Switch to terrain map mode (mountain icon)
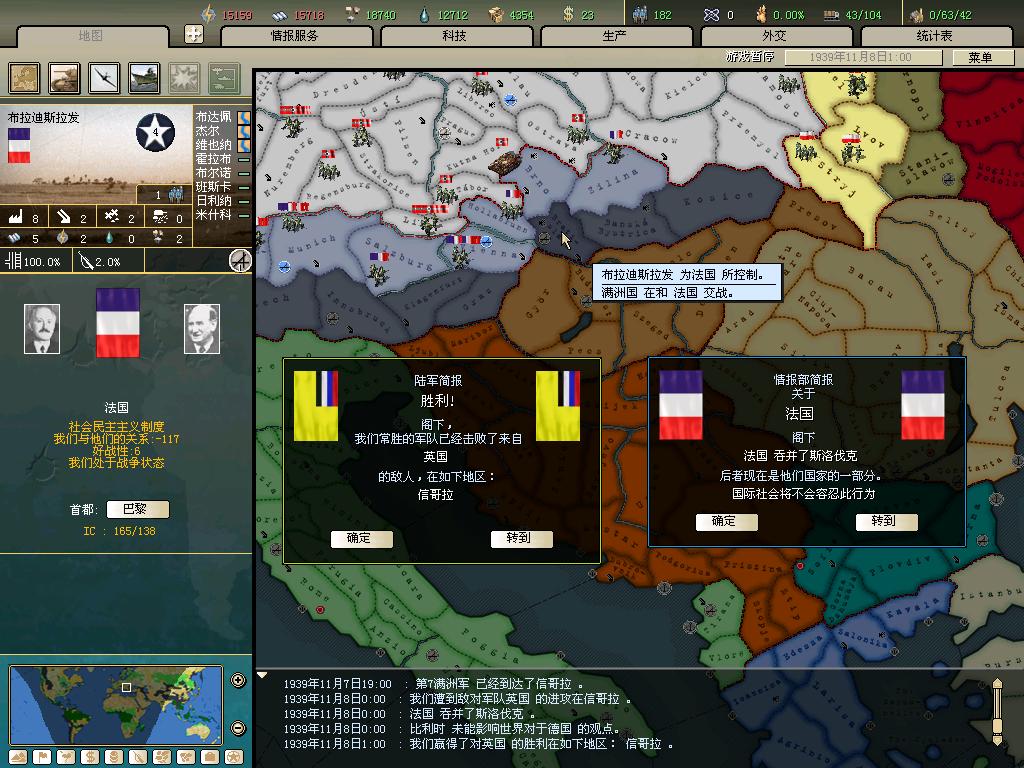1024x768 pixels. pyautogui.click(x=18, y=757)
